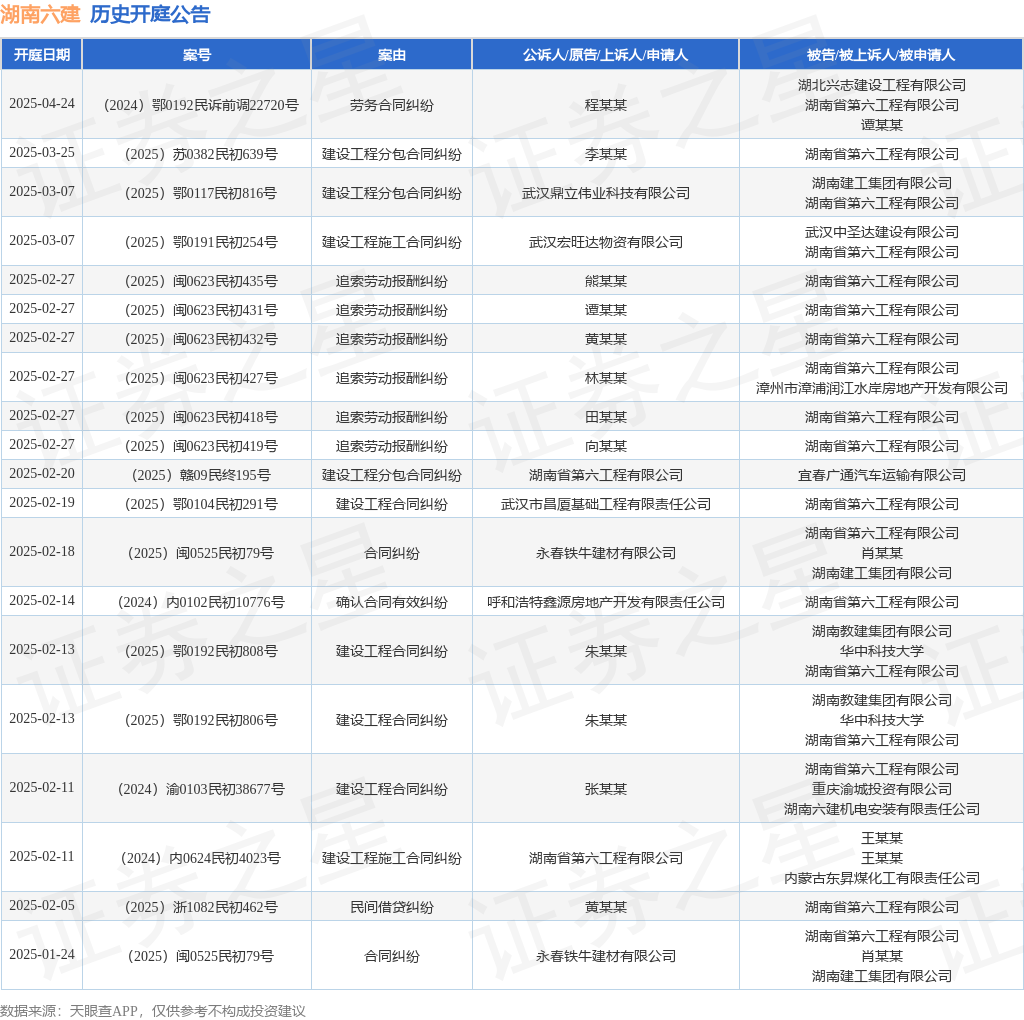
Task: Click the 公诉人/原告/上诉人/申请人 column header
Action: [x=605, y=55]
